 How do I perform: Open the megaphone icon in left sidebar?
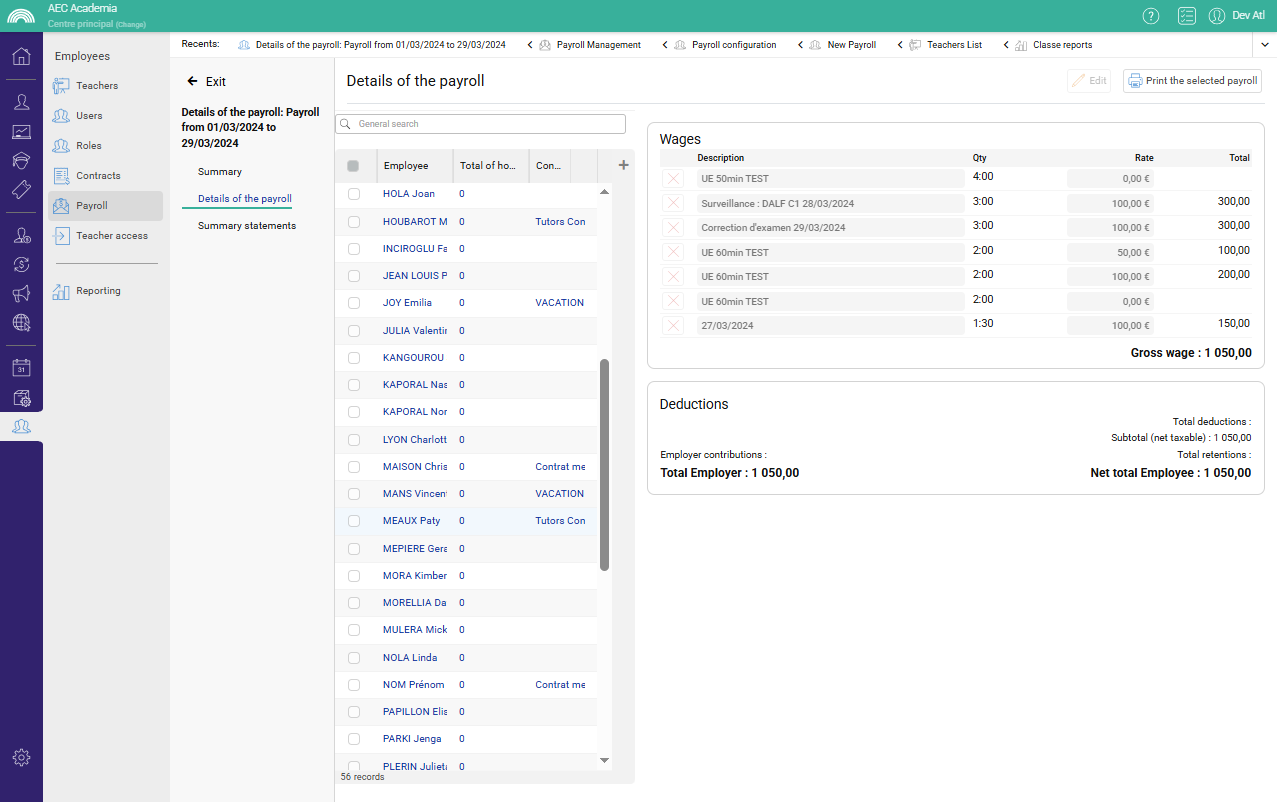tap(21, 293)
